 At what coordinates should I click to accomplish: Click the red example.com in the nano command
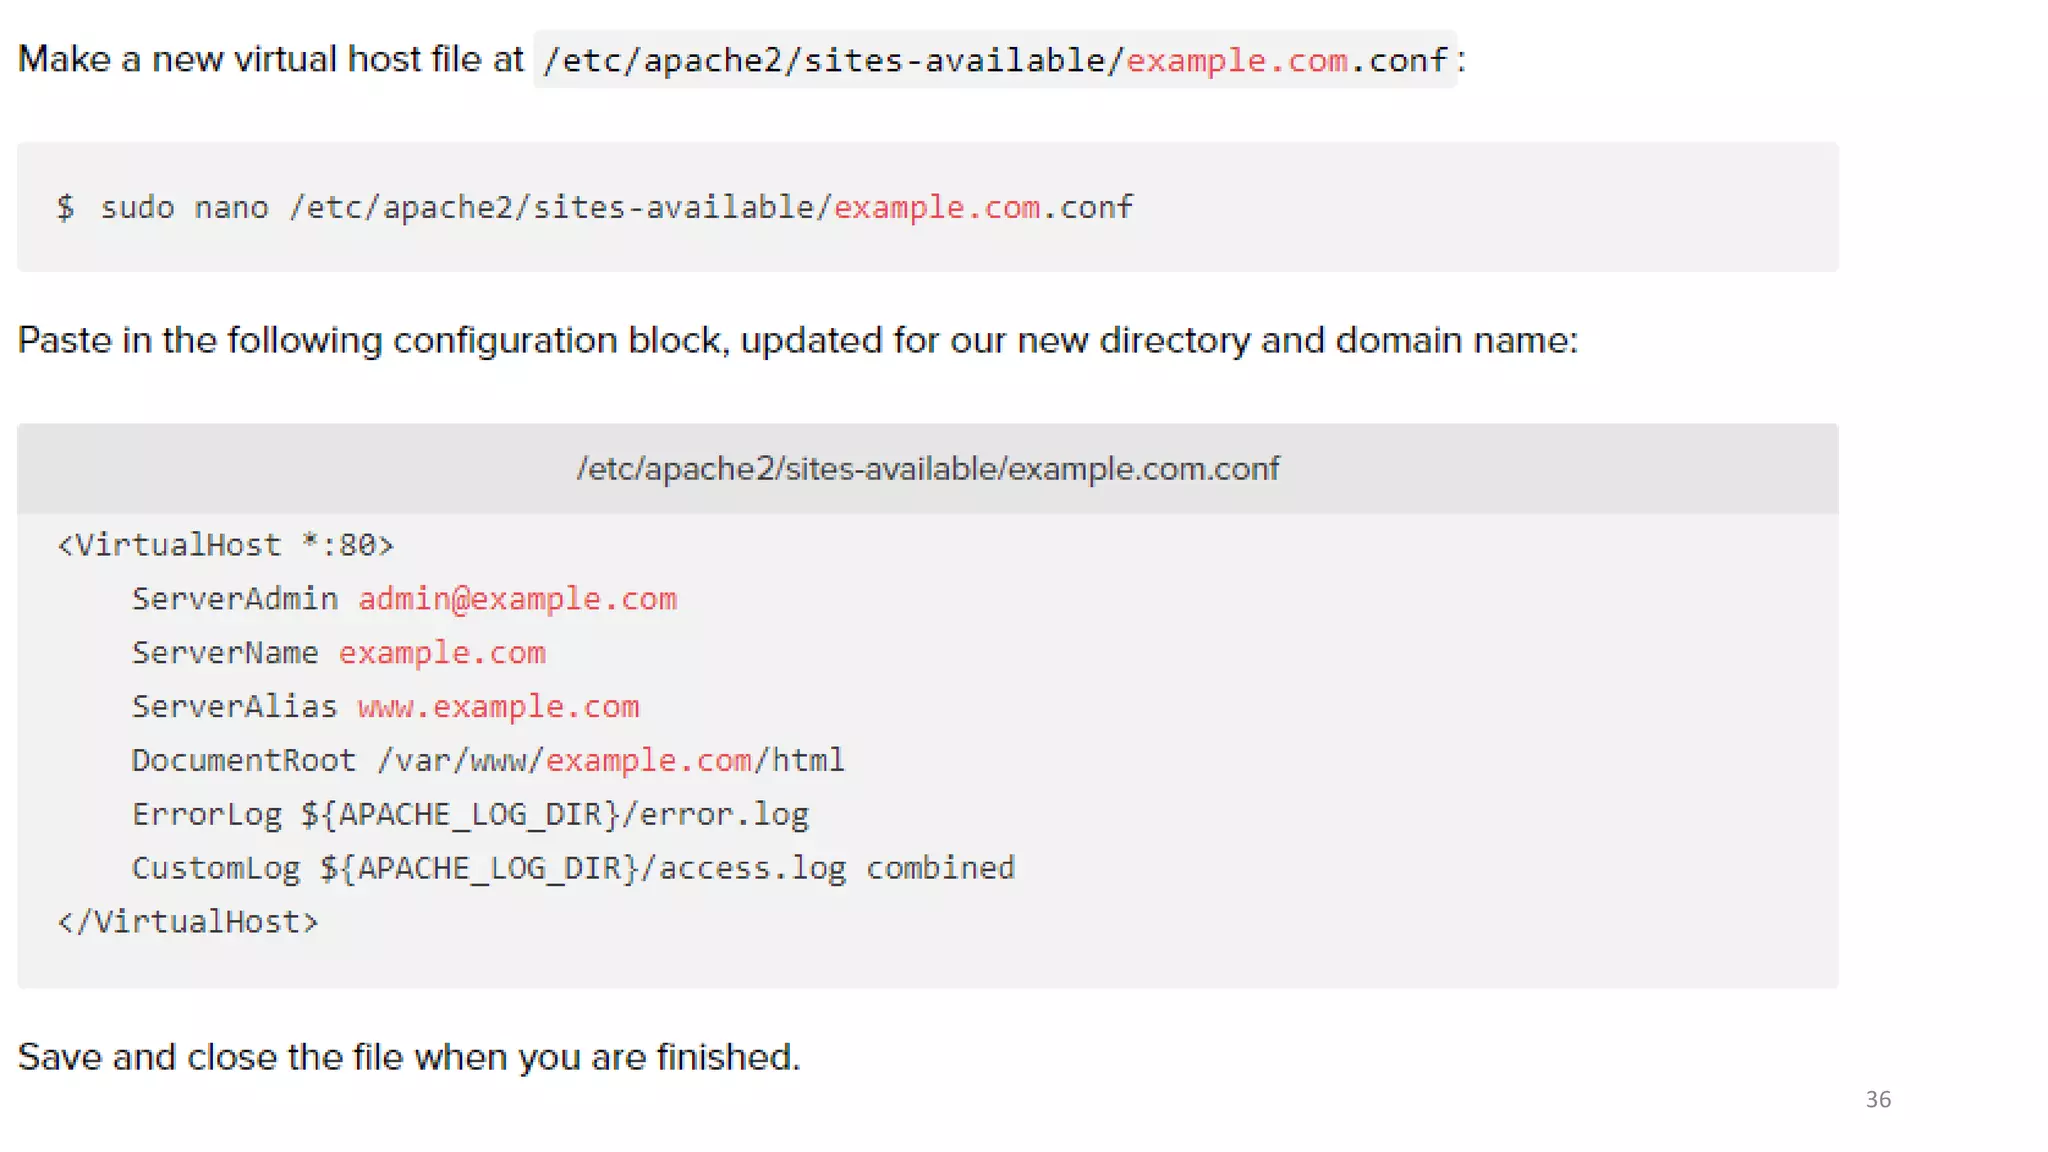(937, 207)
